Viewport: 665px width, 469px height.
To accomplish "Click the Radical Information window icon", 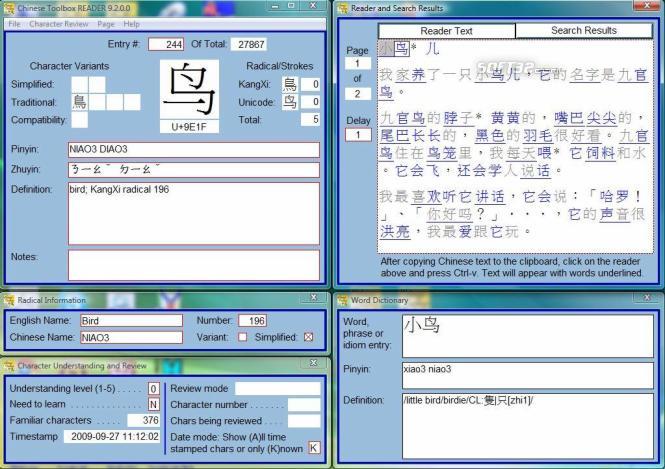I will (9, 300).
